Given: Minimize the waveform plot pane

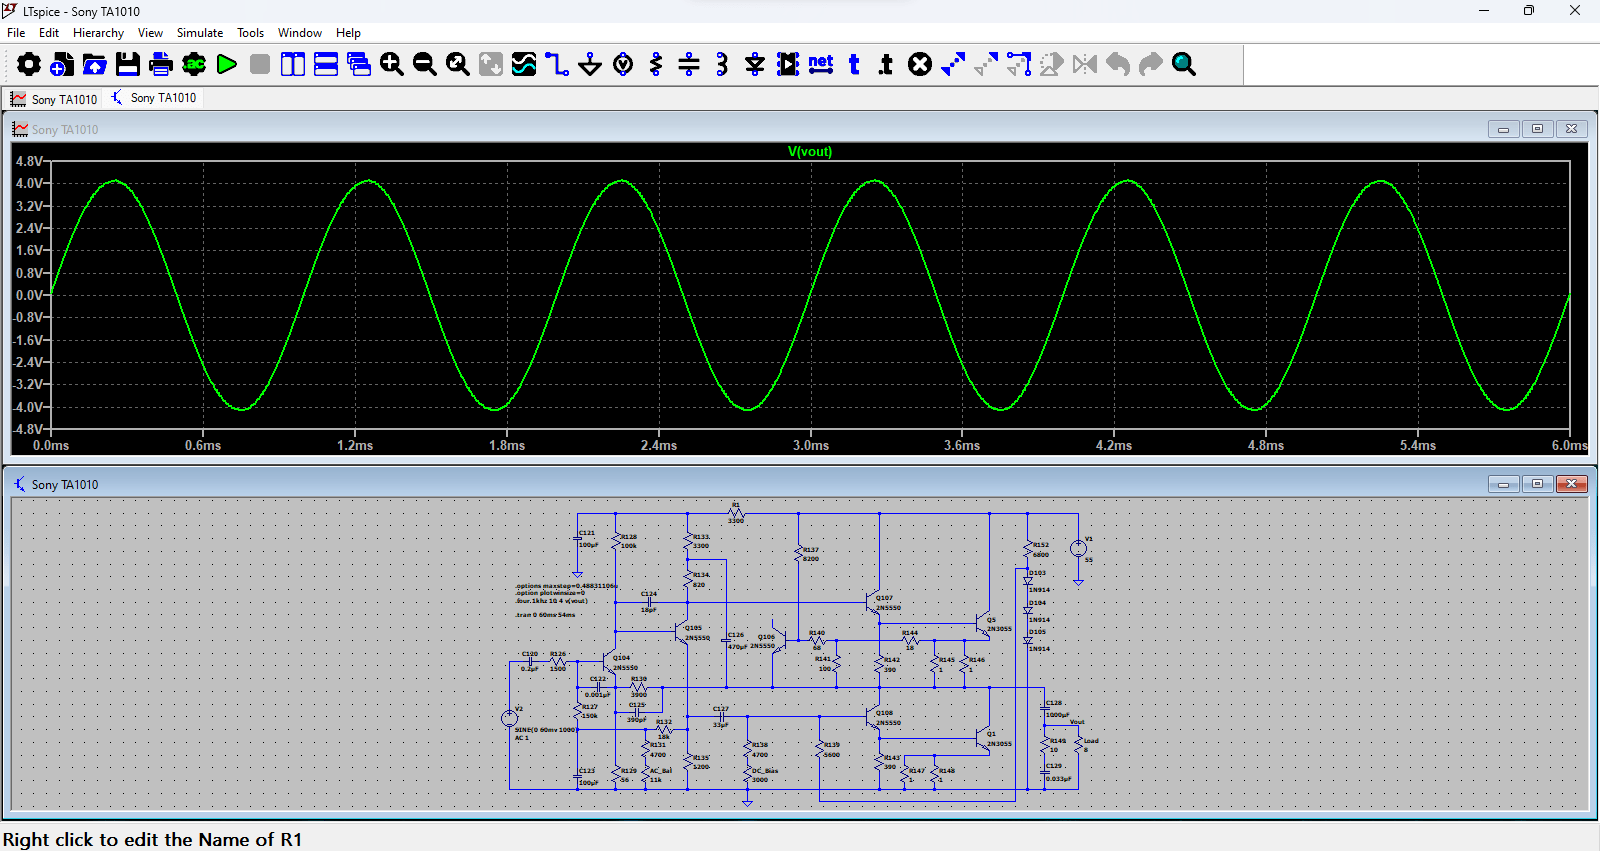Looking at the screenshot, I should (x=1503, y=129).
